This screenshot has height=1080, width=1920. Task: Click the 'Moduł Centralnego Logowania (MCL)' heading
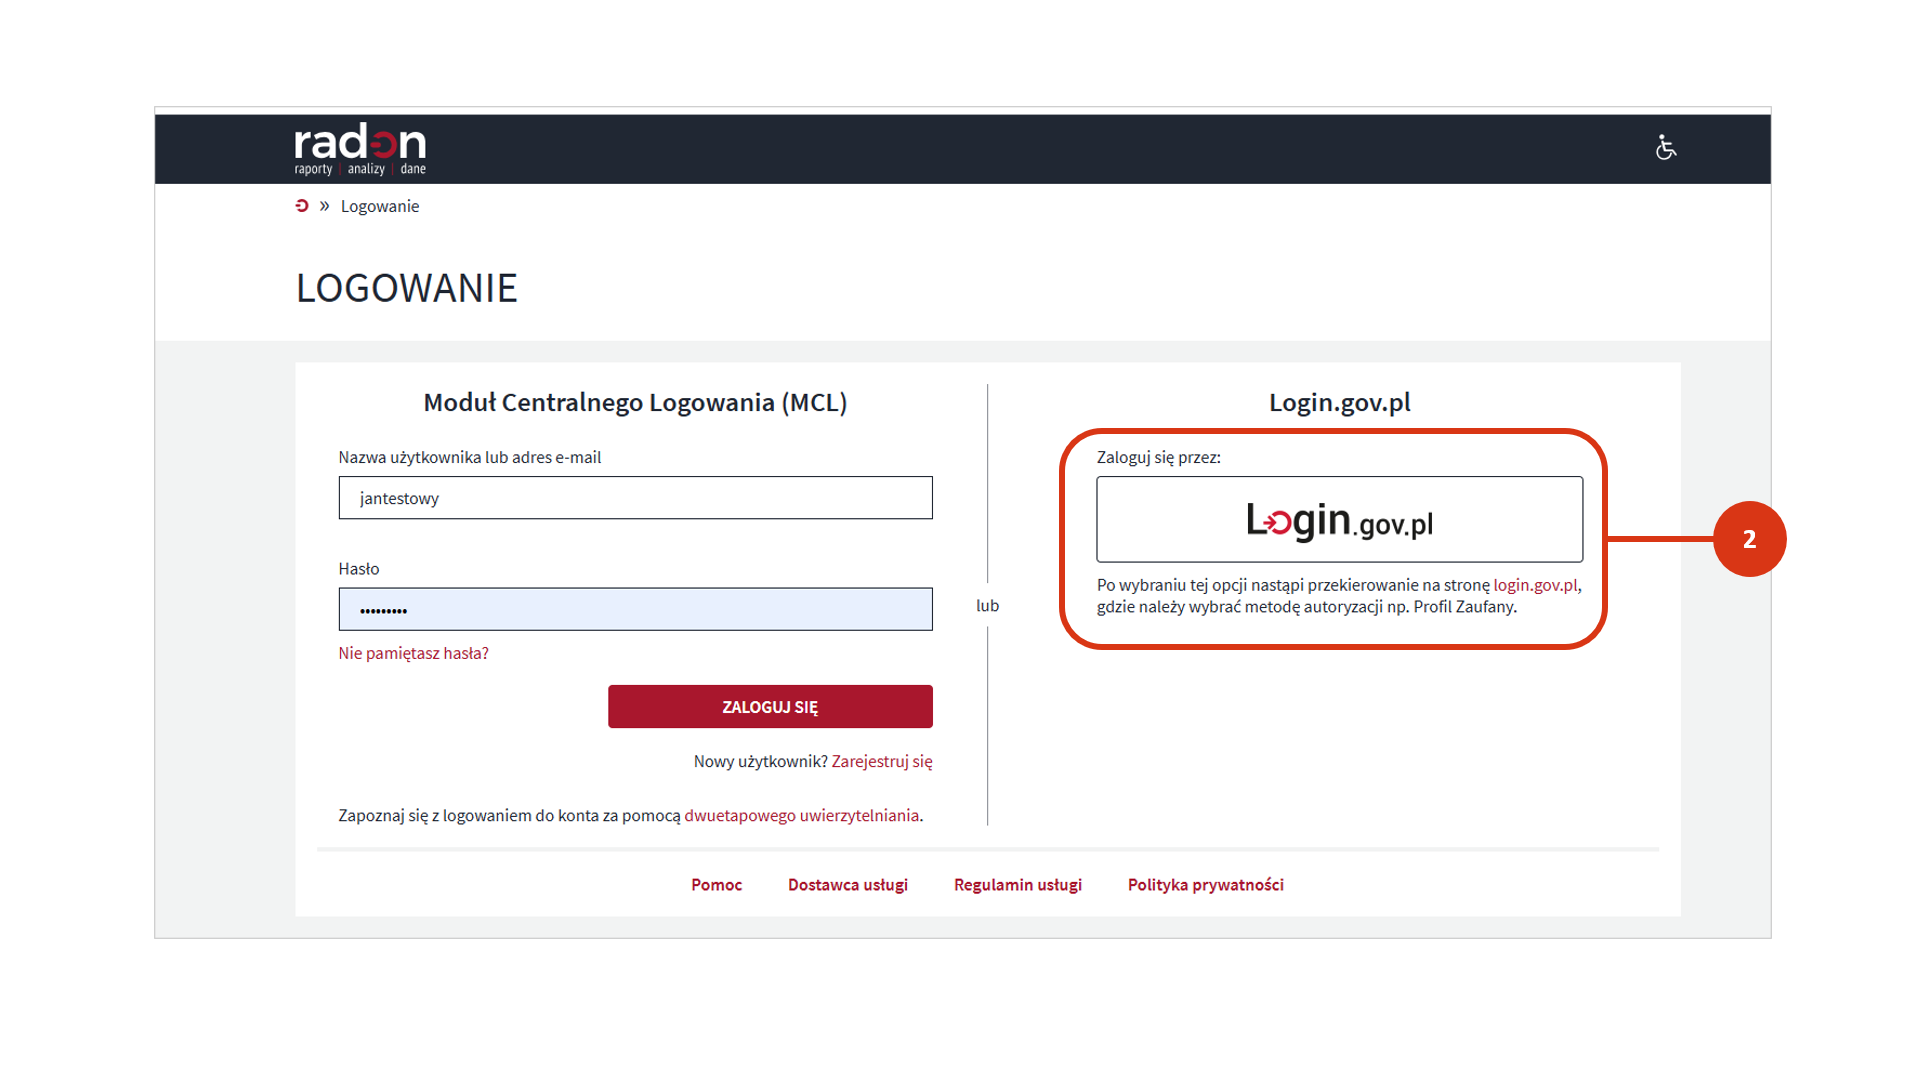pyautogui.click(x=635, y=402)
